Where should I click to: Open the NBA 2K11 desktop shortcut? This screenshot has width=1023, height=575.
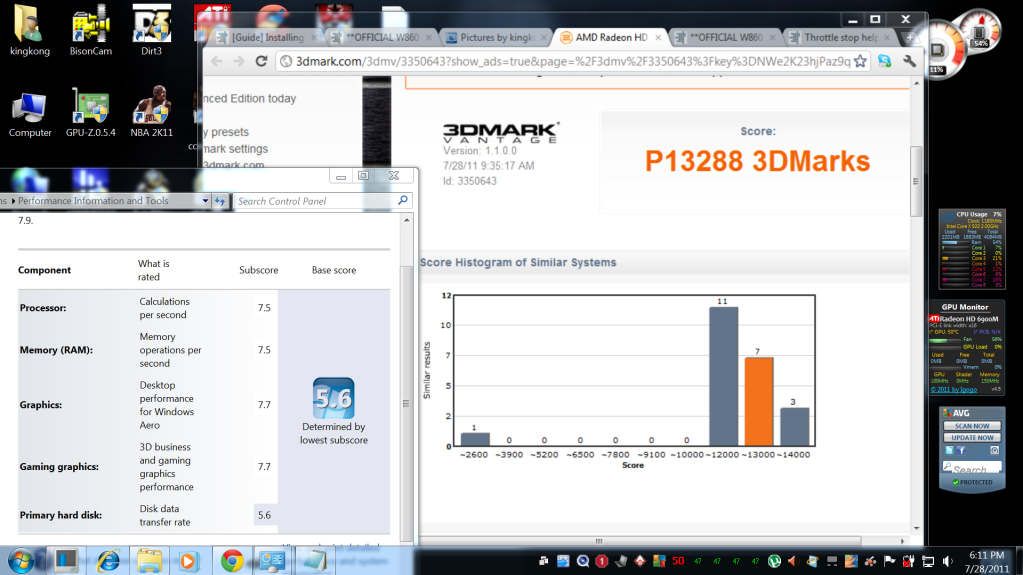(151, 112)
